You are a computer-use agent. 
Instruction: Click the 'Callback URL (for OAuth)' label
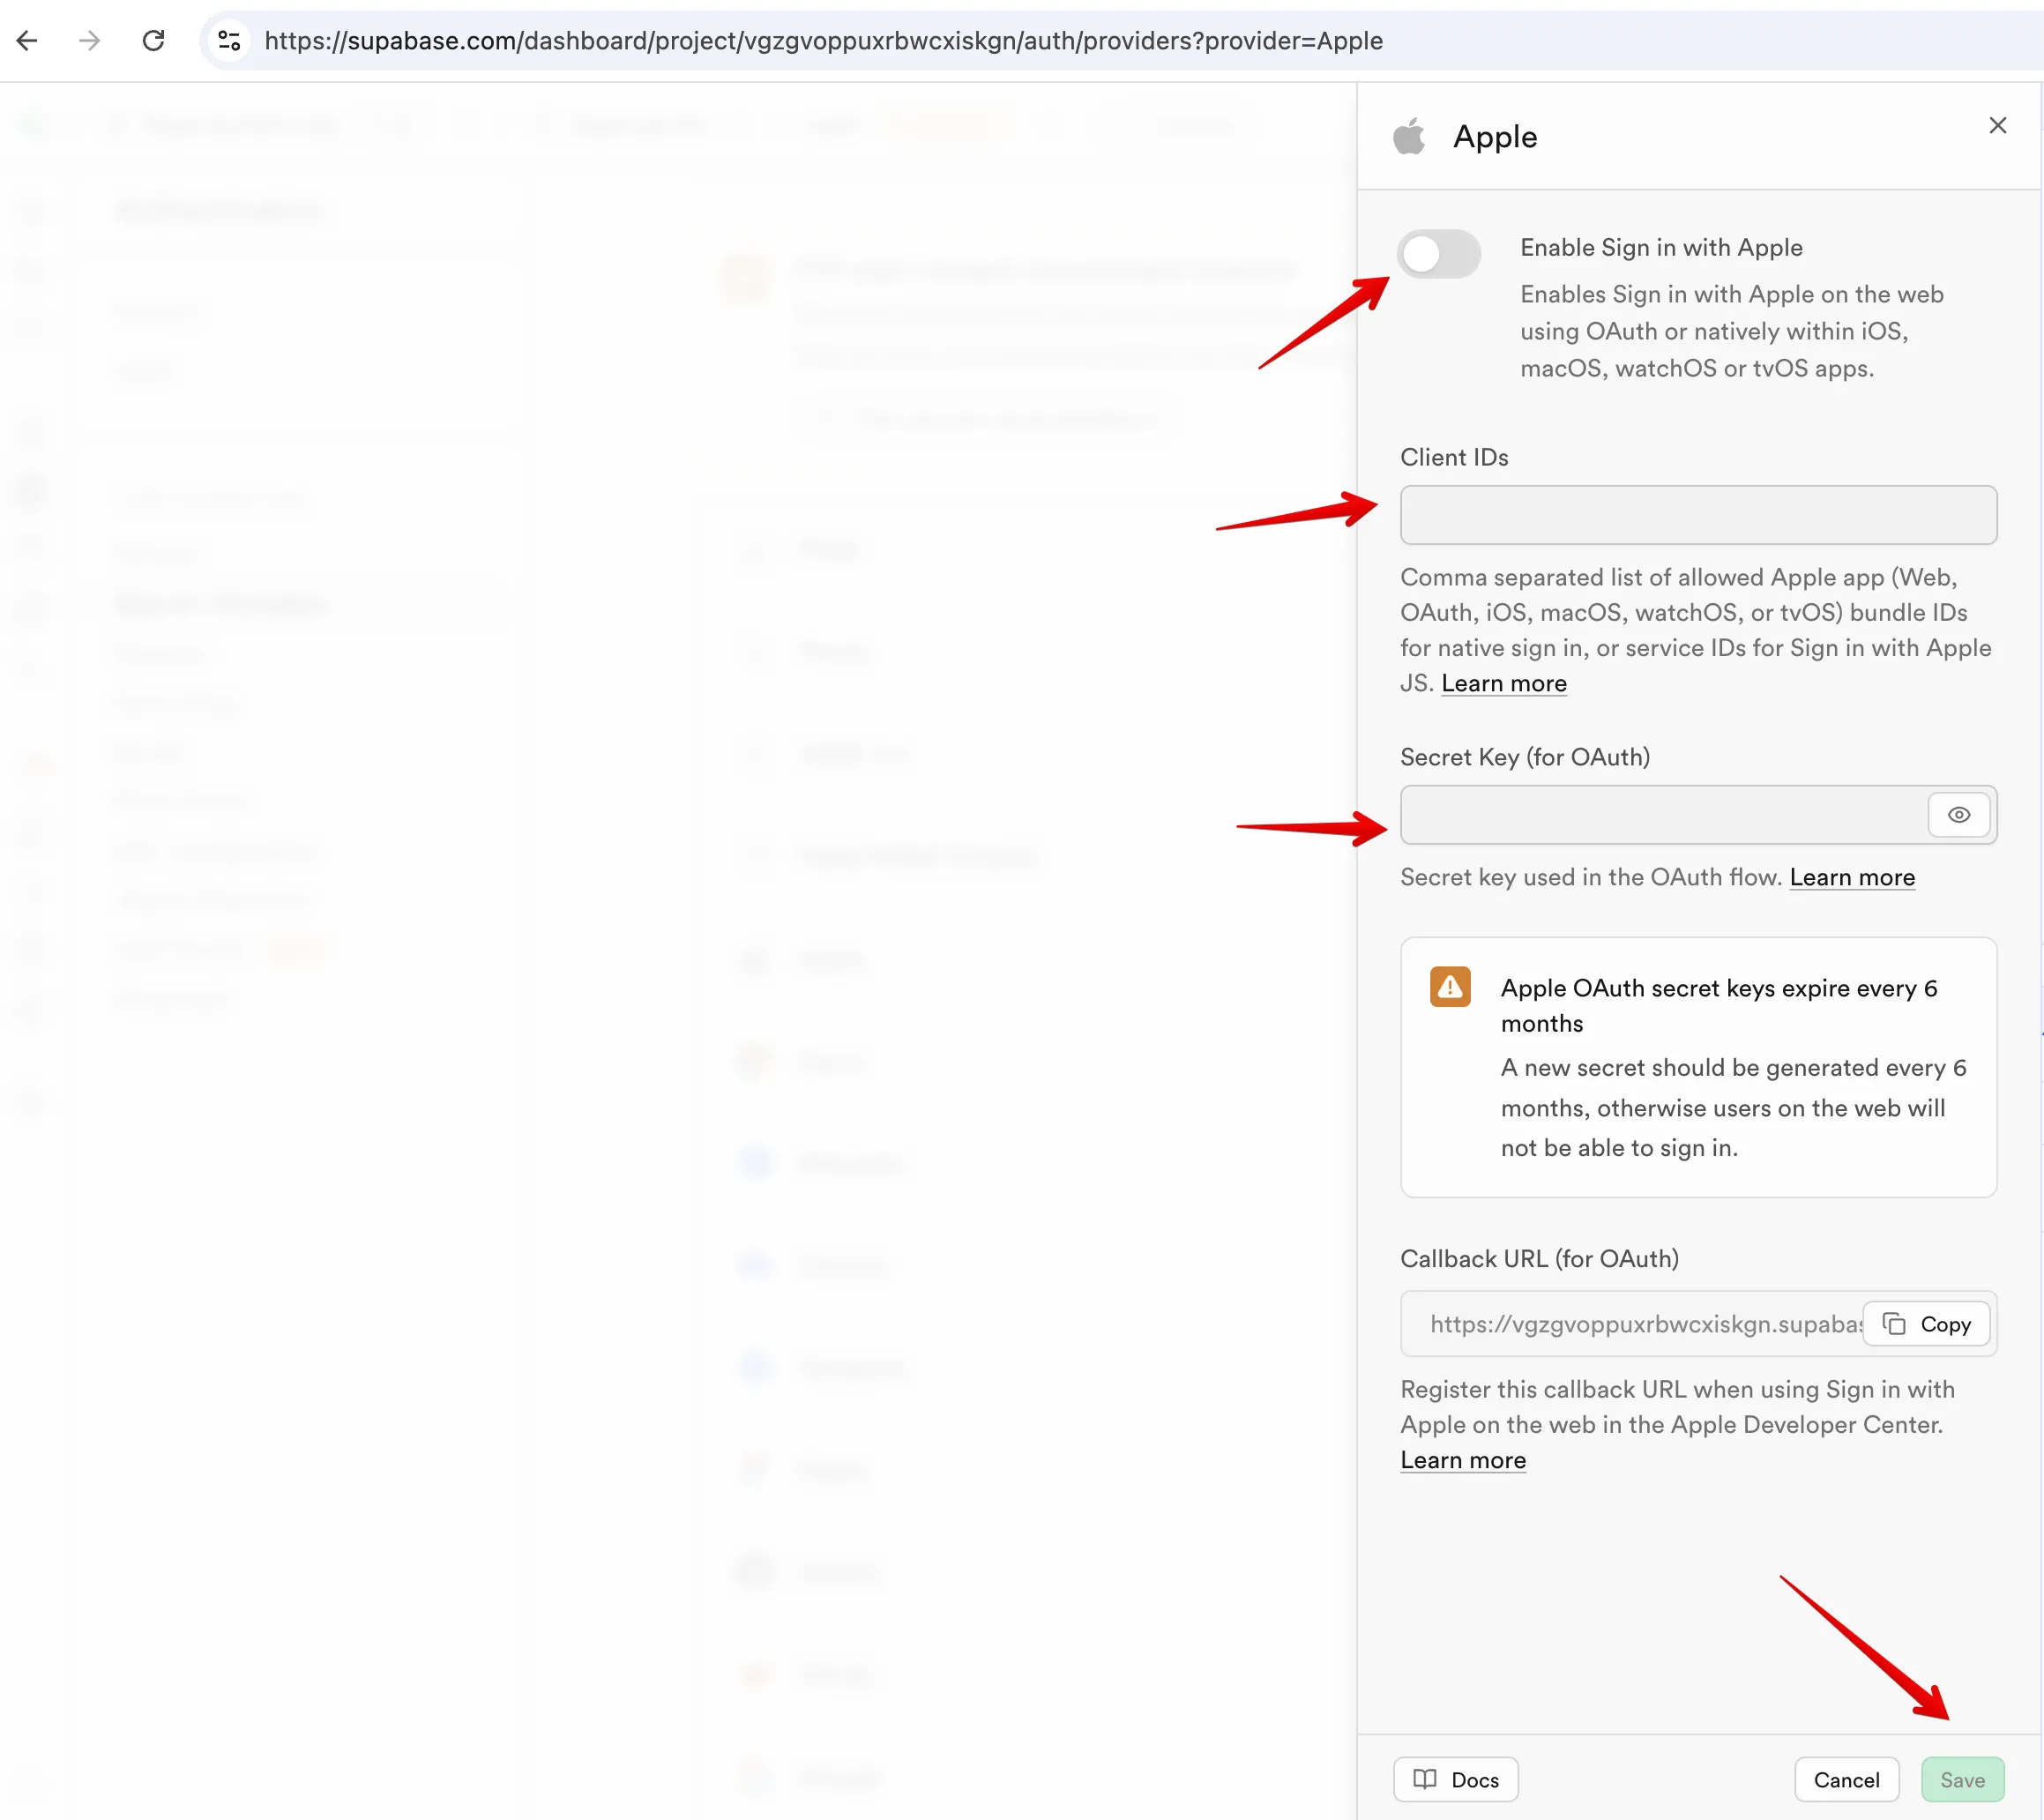click(x=1538, y=1258)
